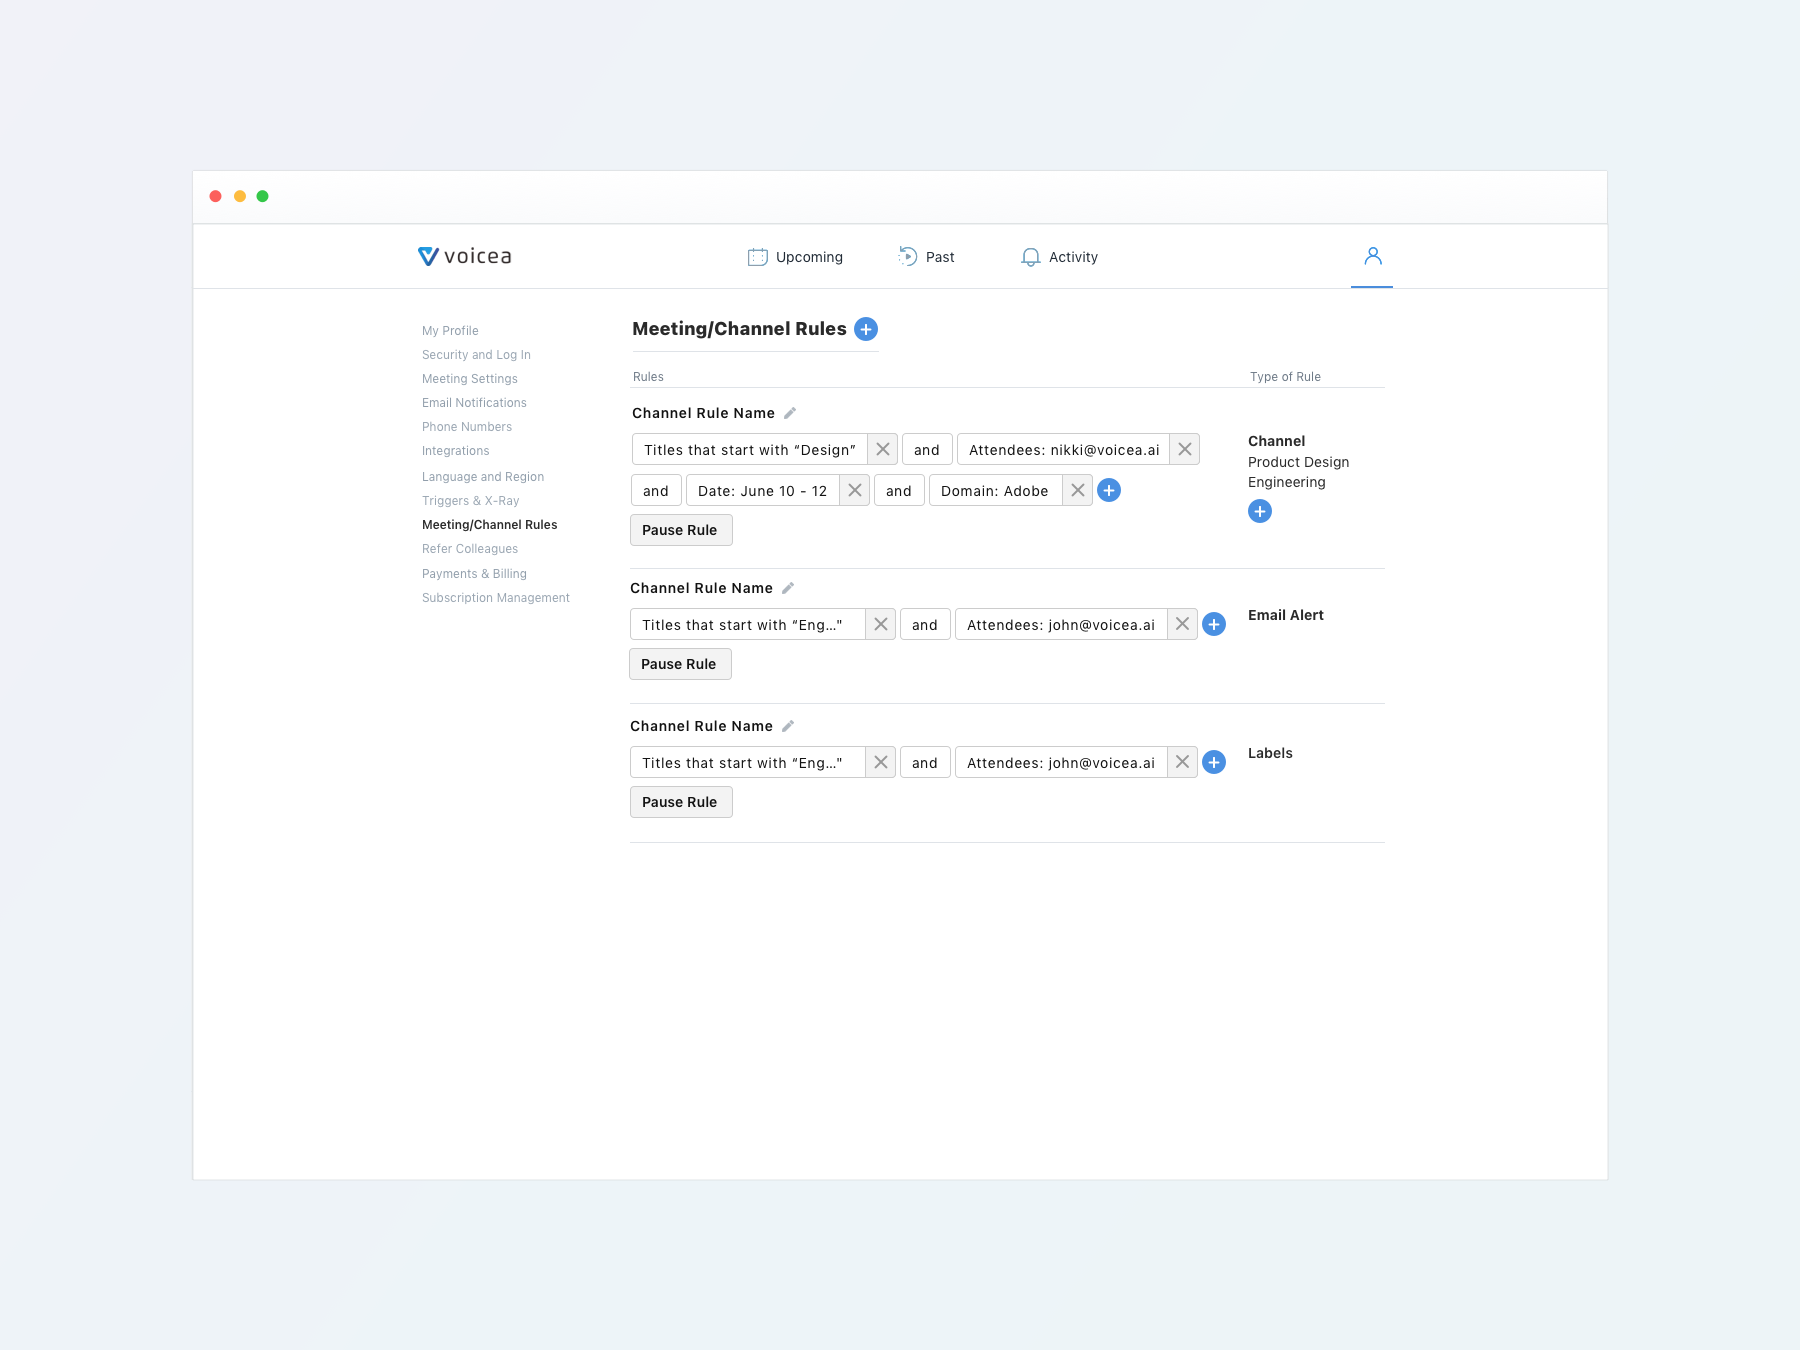This screenshot has height=1350, width=1800.
Task: Remove the Titles that start with "Design" condition
Action: click(x=882, y=450)
